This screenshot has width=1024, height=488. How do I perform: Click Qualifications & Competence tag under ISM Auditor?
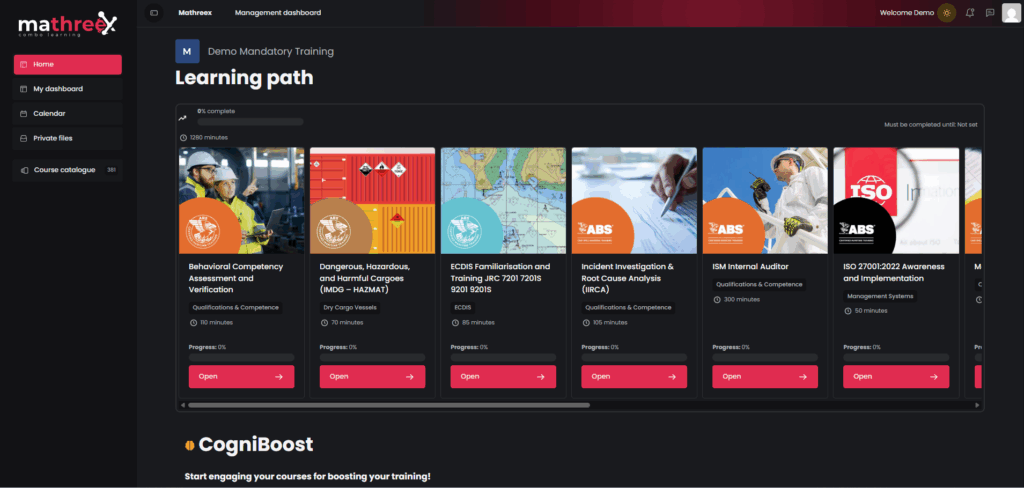click(x=759, y=284)
